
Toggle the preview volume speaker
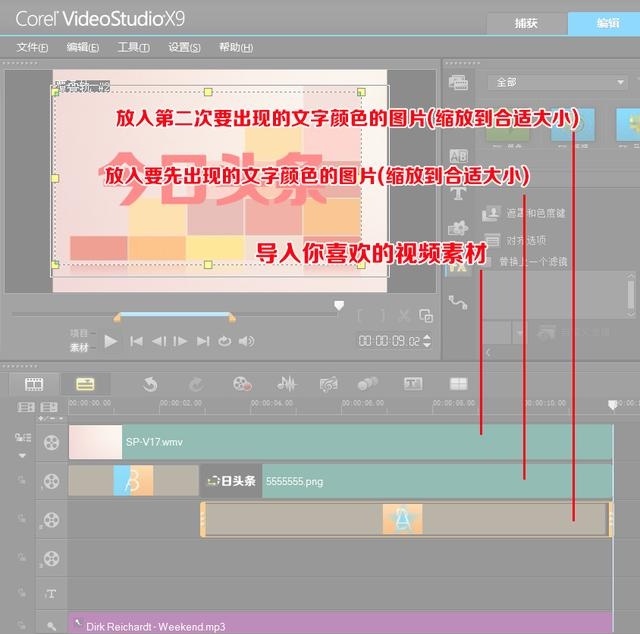[246, 341]
